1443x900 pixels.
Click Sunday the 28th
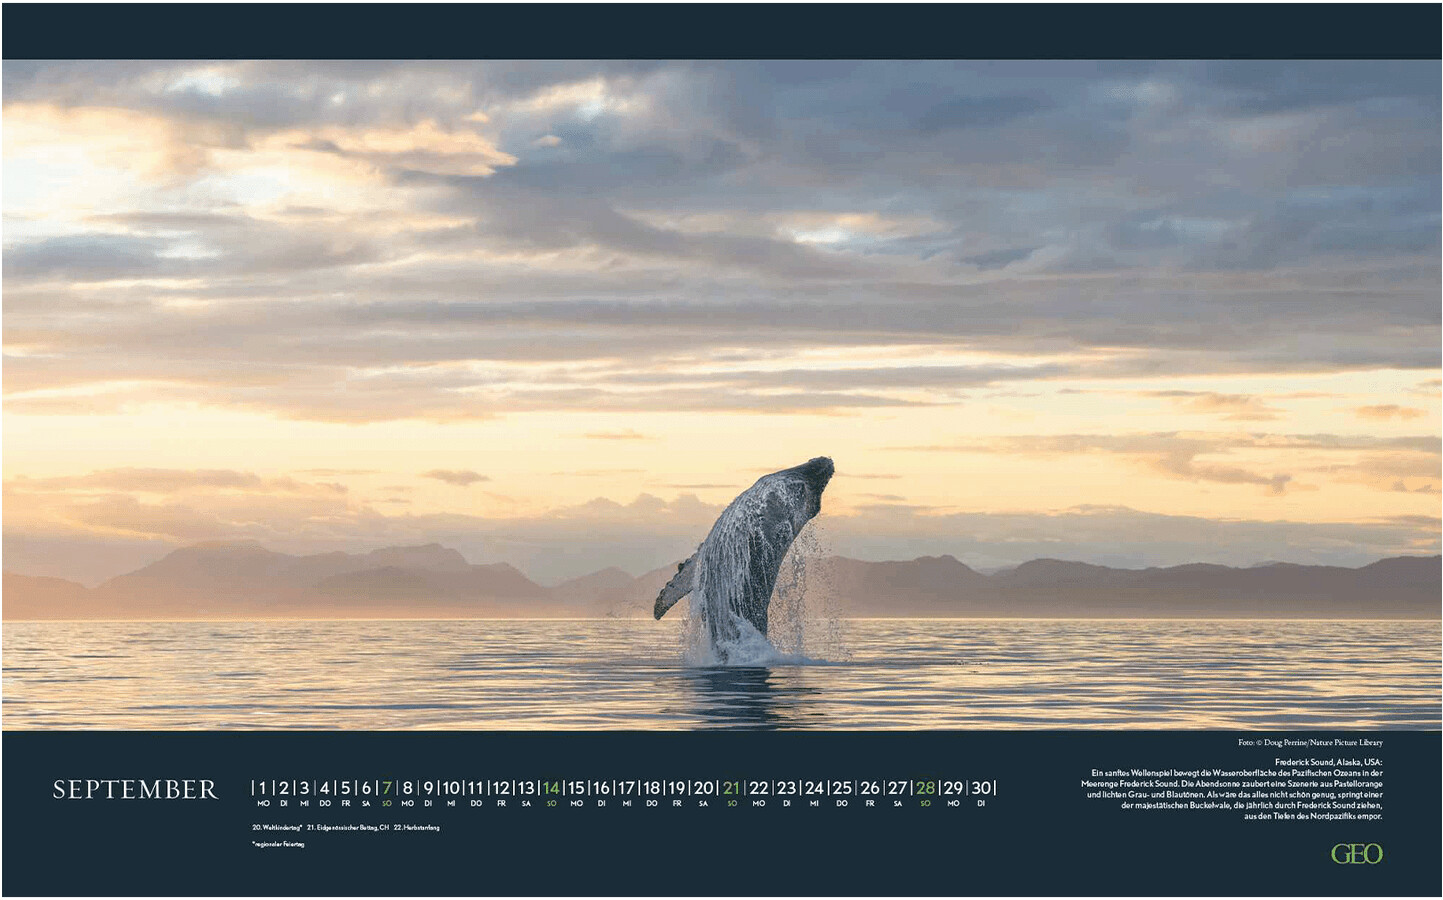click(925, 789)
